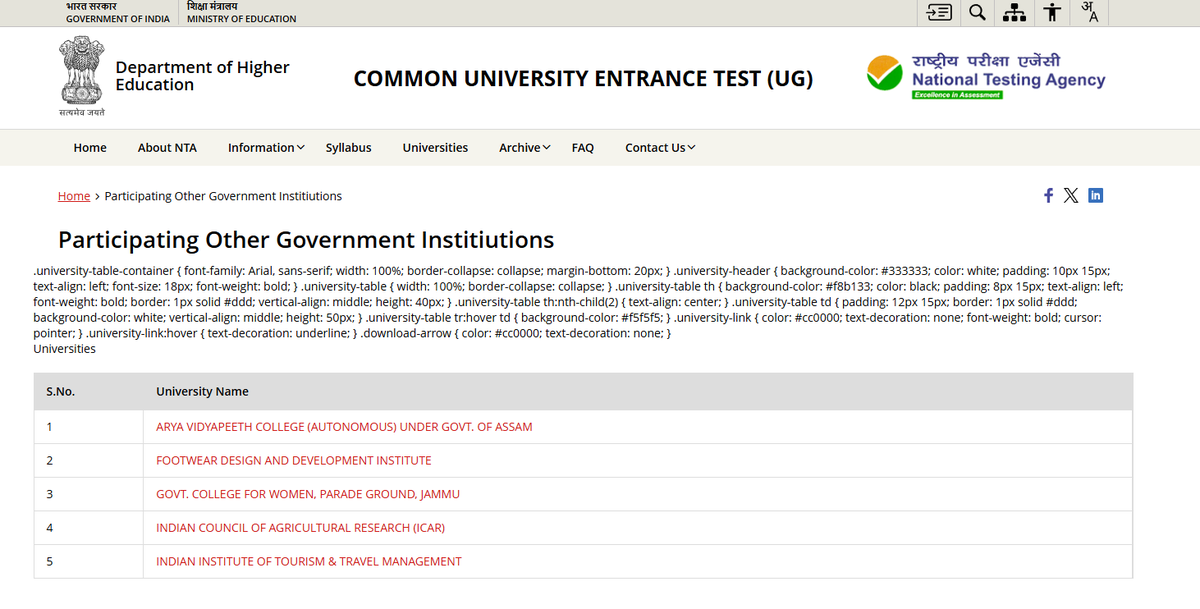Open Arya Vidyapeeth College link
This screenshot has height=609, width=1200.
click(x=344, y=427)
